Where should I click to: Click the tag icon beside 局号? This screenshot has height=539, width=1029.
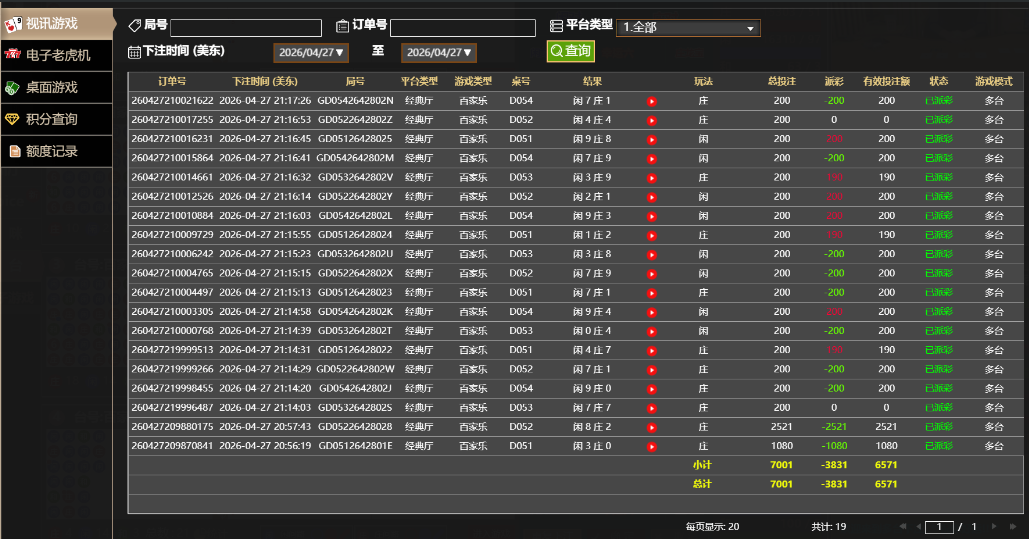[x=135, y=26]
